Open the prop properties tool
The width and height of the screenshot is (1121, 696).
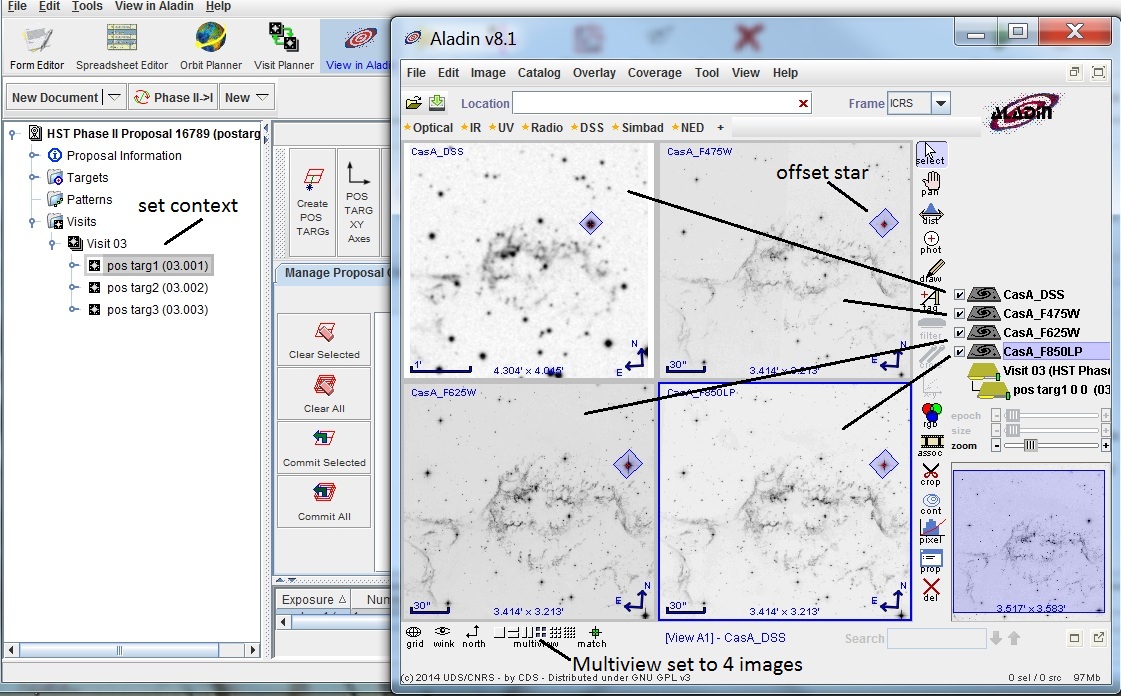click(x=931, y=561)
